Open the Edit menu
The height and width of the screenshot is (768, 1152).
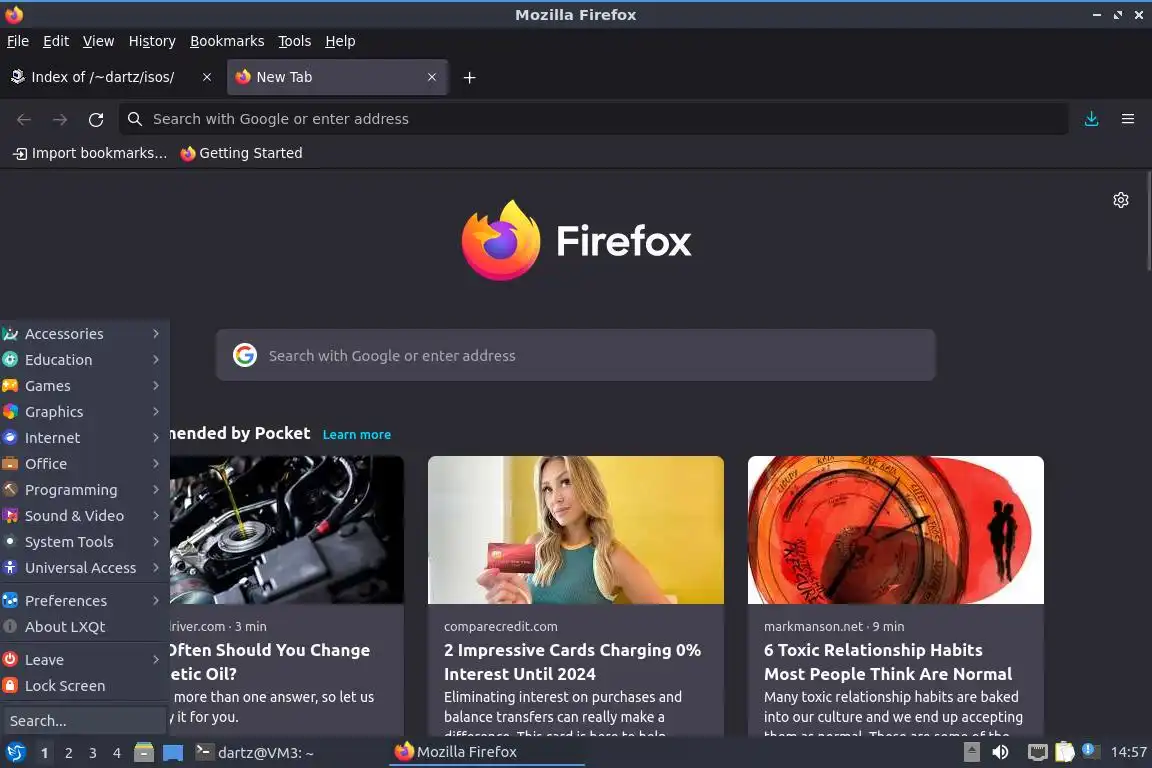tap(56, 41)
